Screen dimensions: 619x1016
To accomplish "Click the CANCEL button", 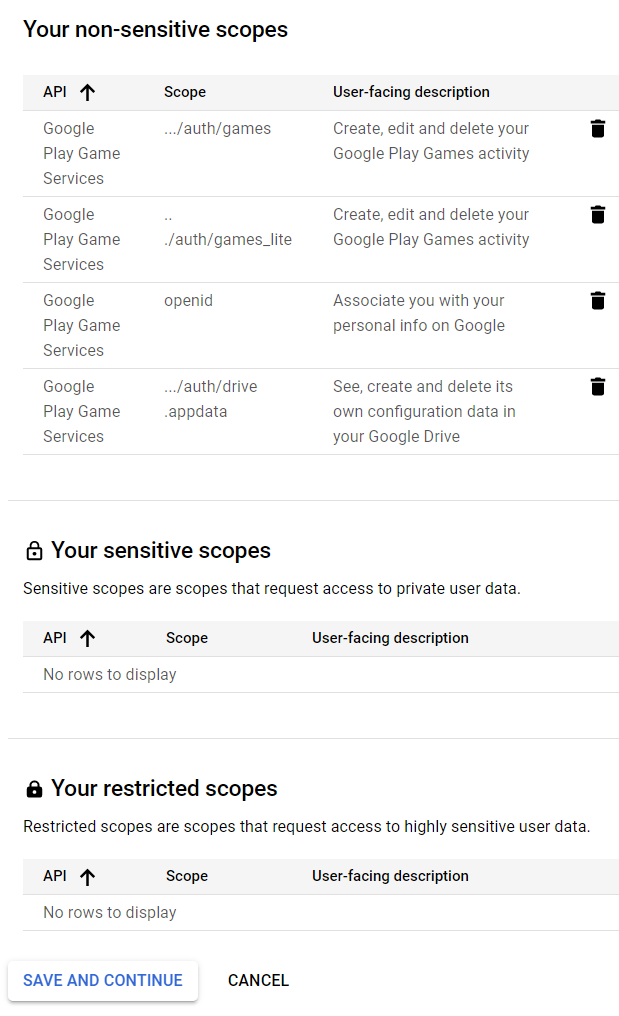I will click(x=258, y=980).
